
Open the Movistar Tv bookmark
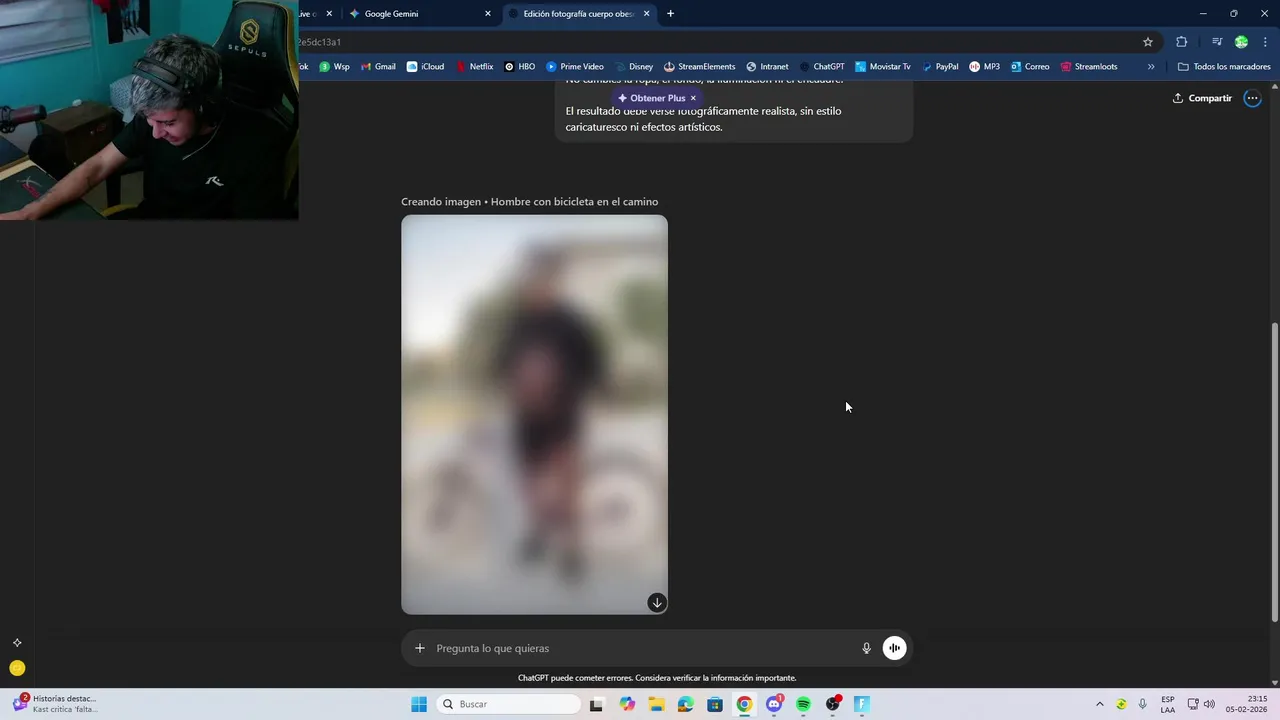(883, 67)
